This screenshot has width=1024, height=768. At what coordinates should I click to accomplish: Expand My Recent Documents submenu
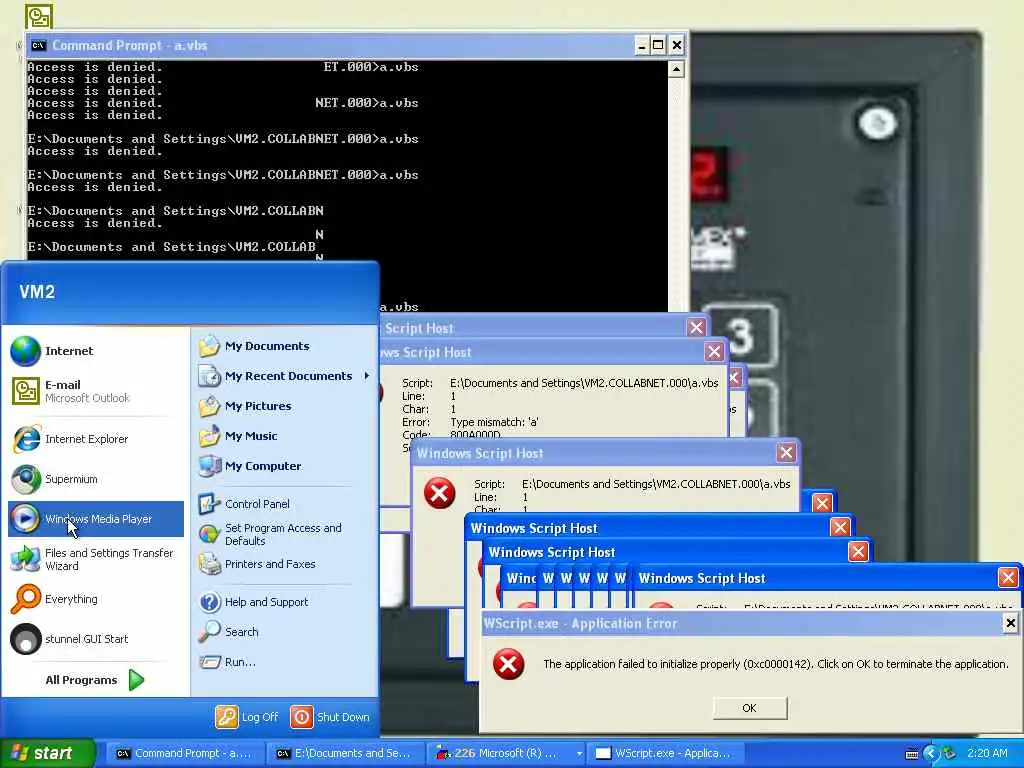click(x=283, y=376)
